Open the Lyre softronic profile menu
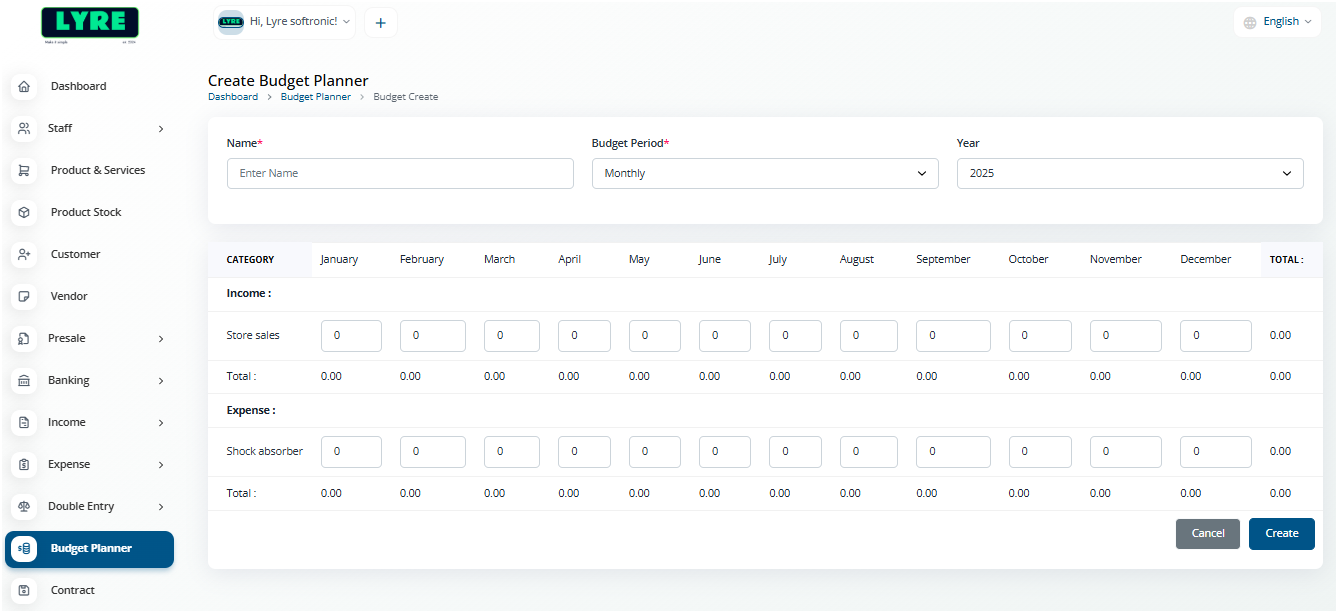The height and width of the screenshot is (613, 1338). [284, 21]
